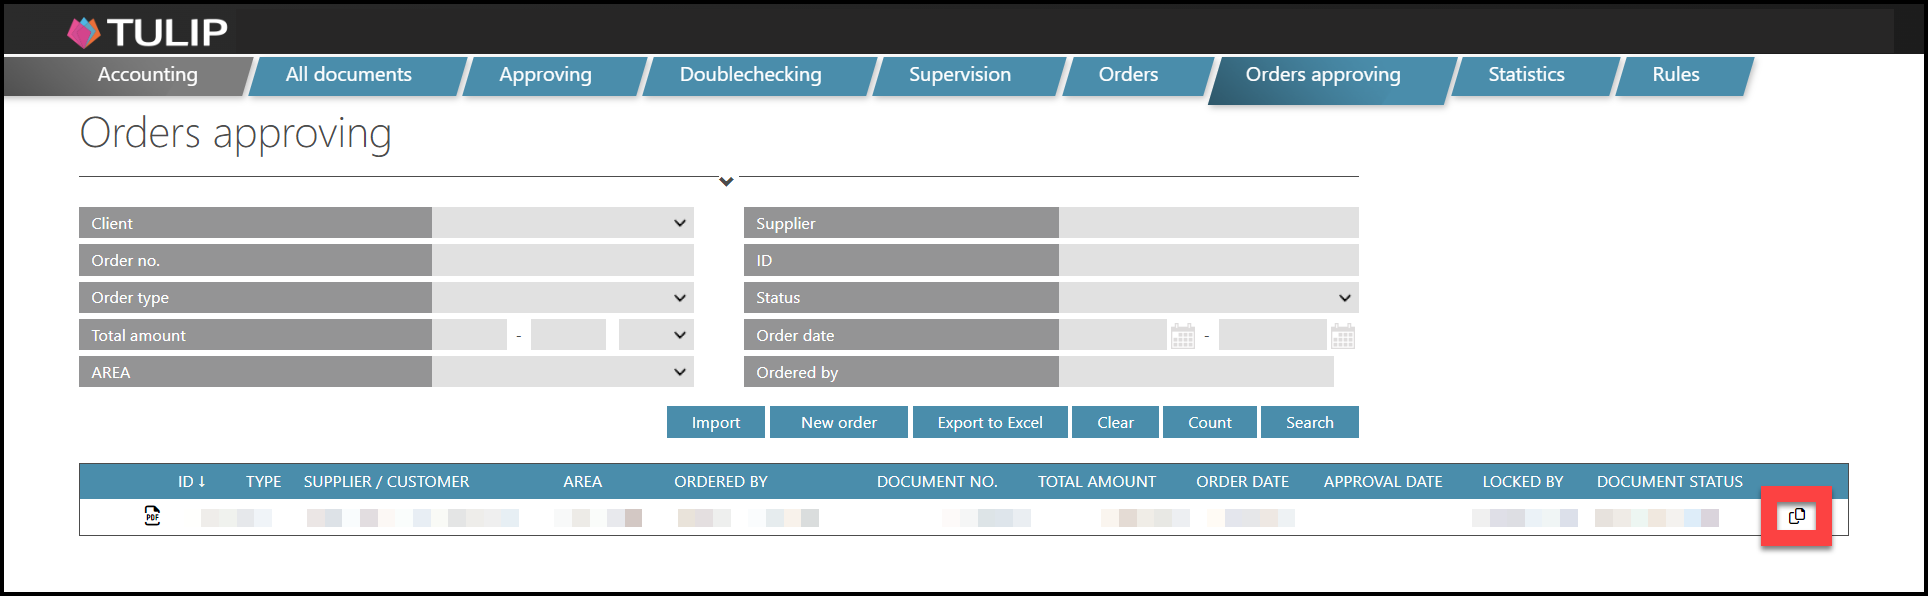Open the Order type dropdown

click(x=562, y=298)
